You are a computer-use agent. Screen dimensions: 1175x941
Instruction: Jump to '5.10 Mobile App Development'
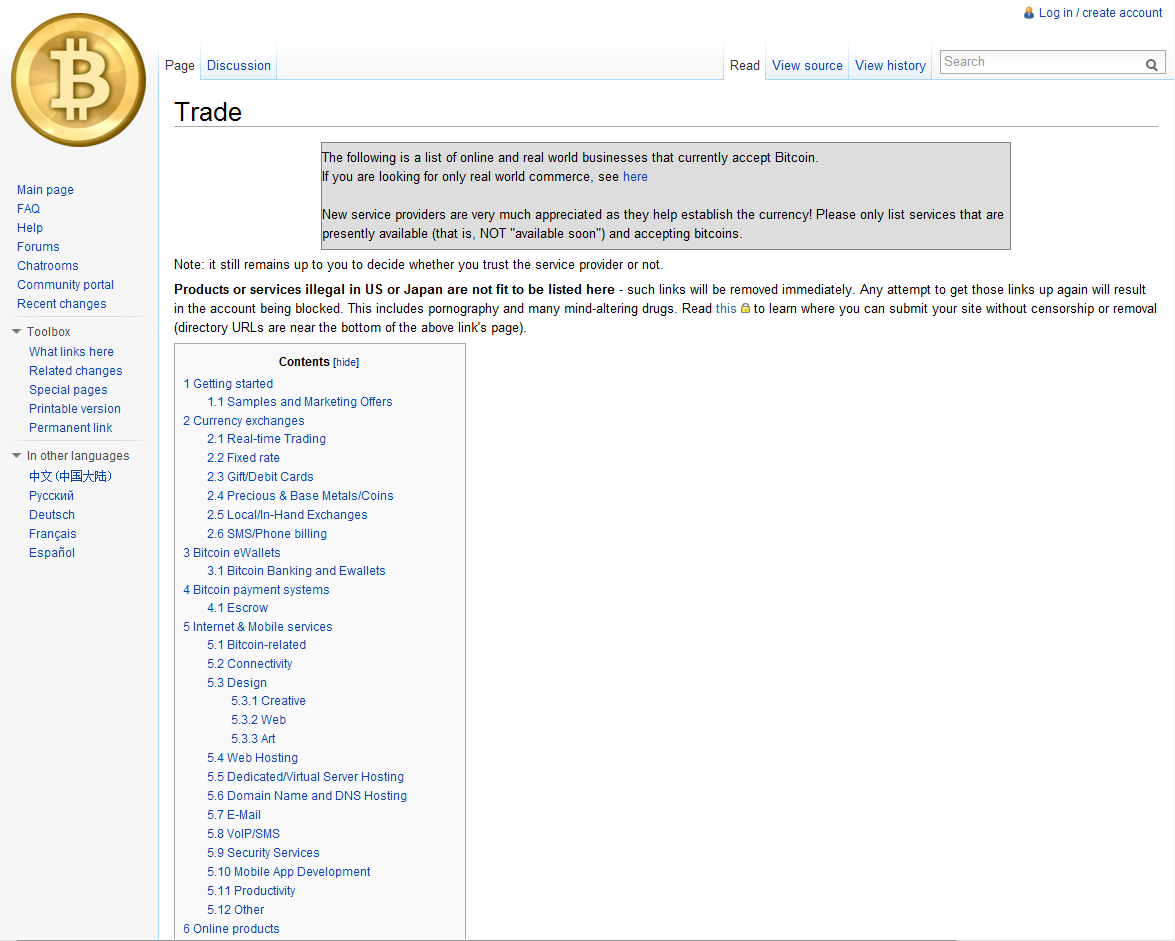[289, 872]
